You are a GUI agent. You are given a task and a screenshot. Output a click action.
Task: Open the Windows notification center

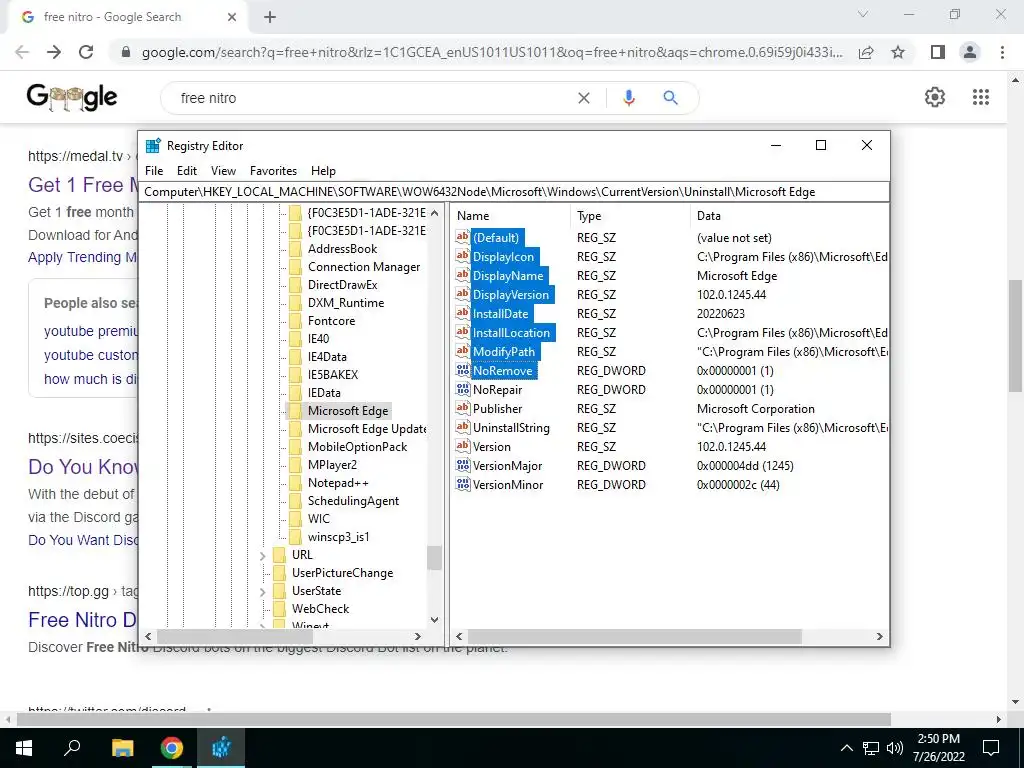[x=991, y=748]
